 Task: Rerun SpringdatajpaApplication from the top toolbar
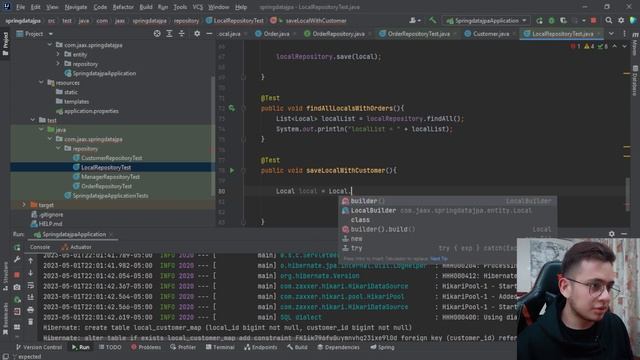coord(539,20)
